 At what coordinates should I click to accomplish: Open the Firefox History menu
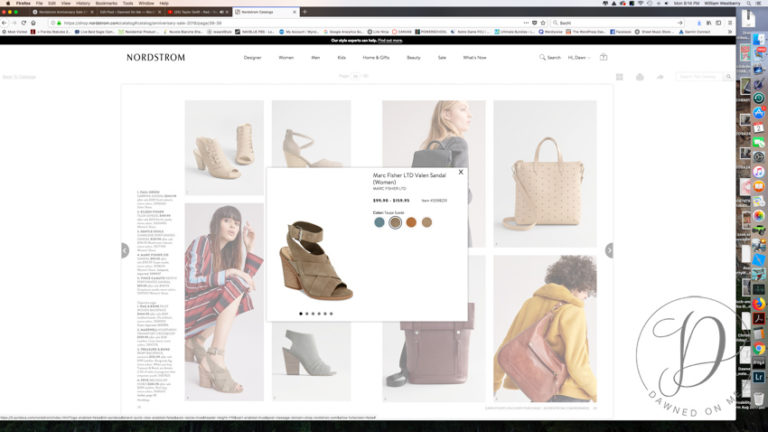83,3
